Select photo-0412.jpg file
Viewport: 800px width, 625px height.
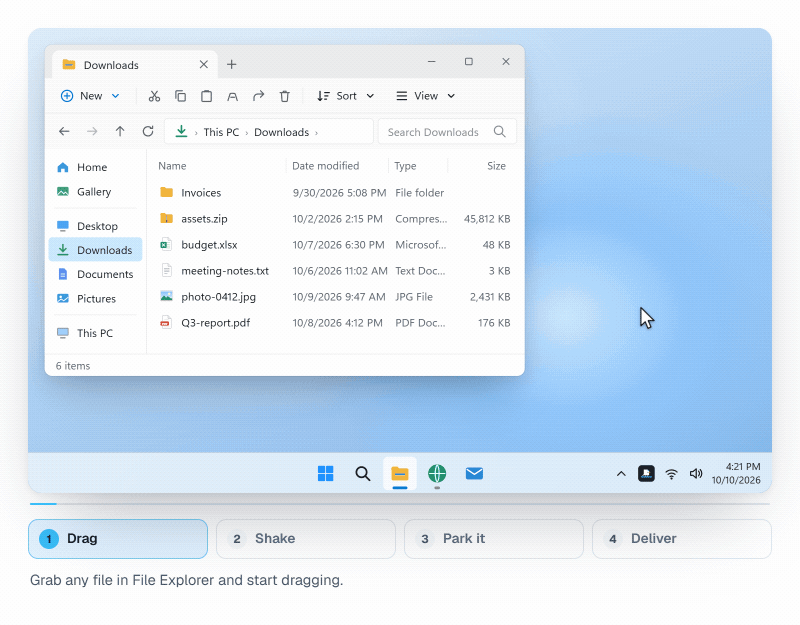coord(335,297)
